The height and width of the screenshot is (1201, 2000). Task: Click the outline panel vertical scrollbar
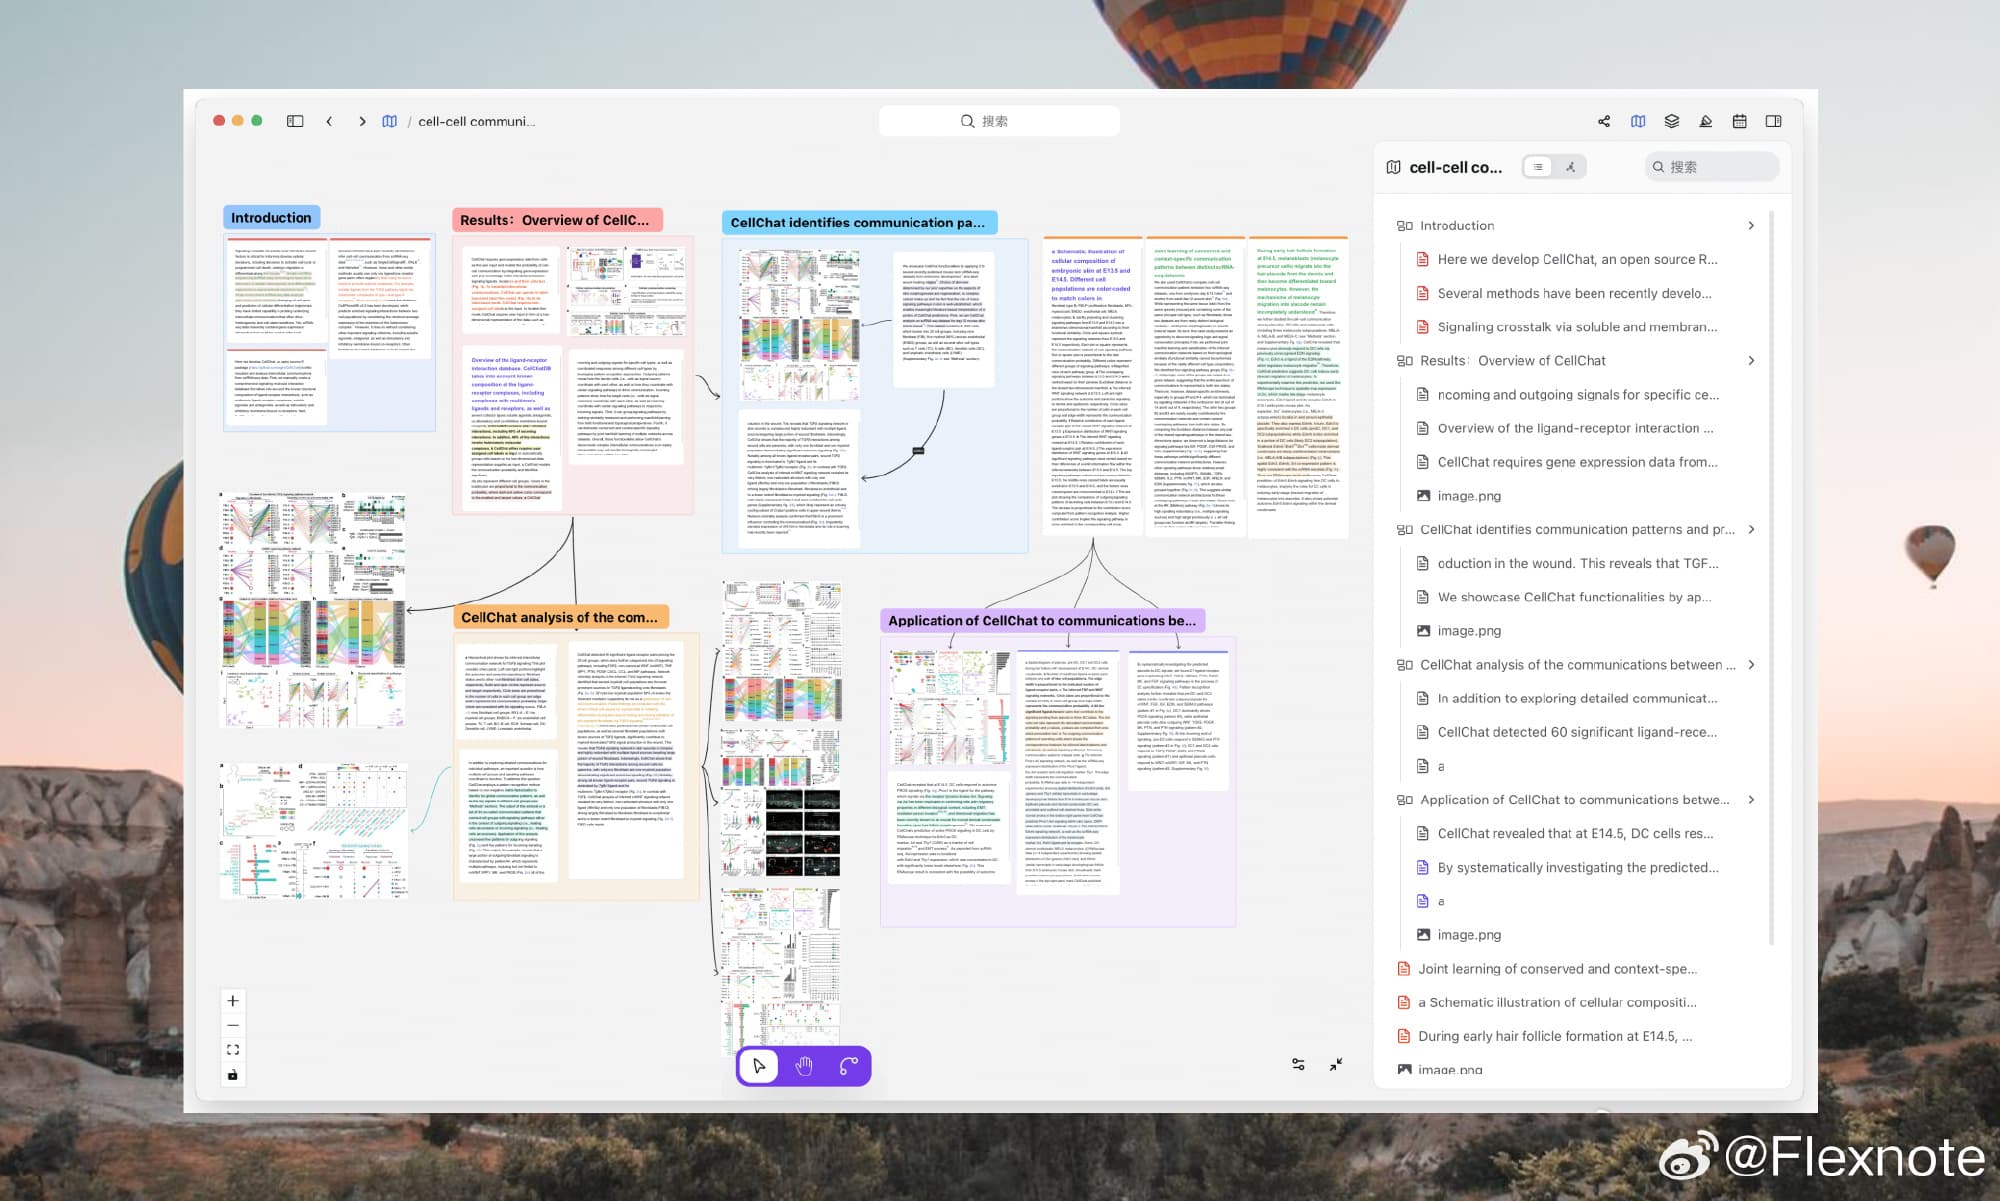click(1771, 578)
